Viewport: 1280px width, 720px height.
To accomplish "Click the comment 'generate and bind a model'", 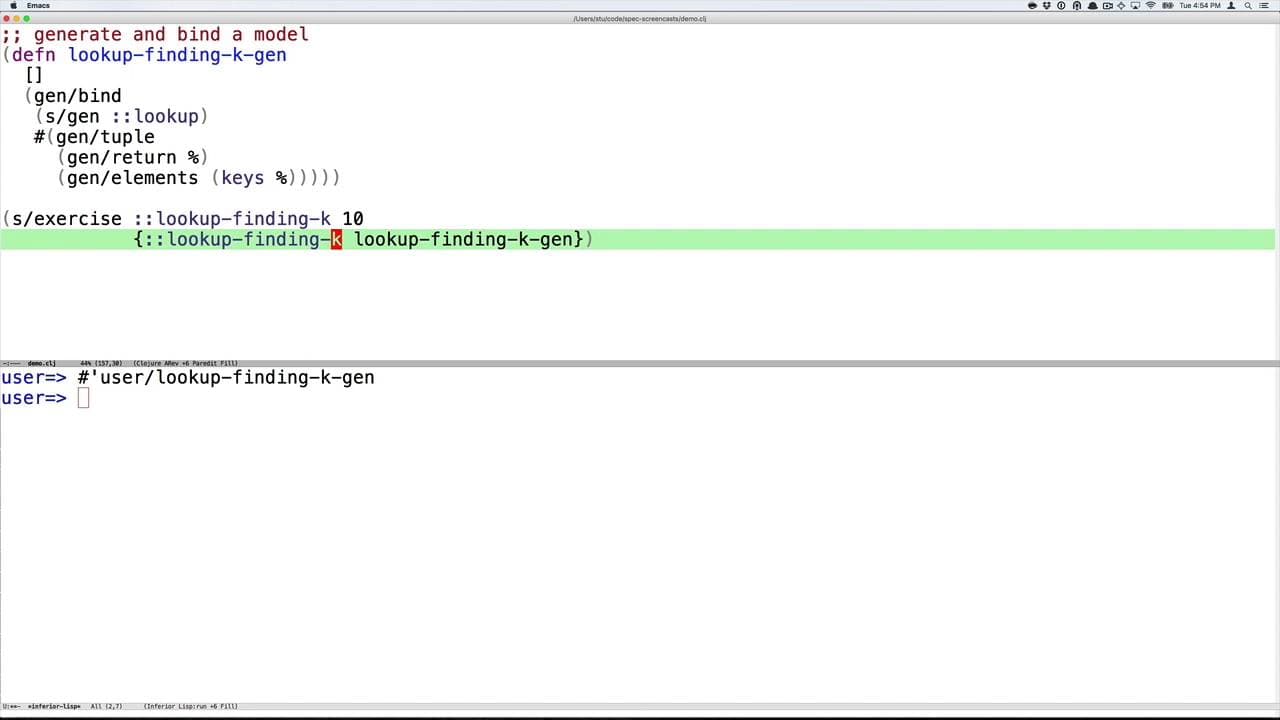I will (x=171, y=34).
